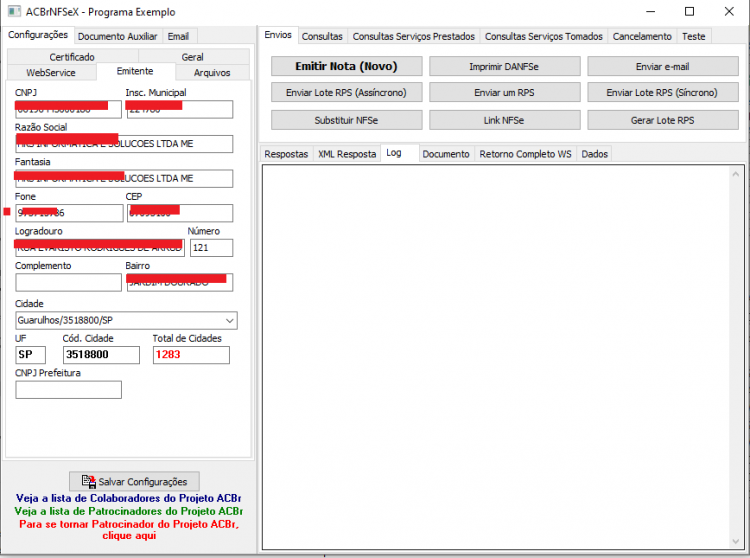Click the CEP field
This screenshot has height=558, width=750.
[x=180, y=213]
